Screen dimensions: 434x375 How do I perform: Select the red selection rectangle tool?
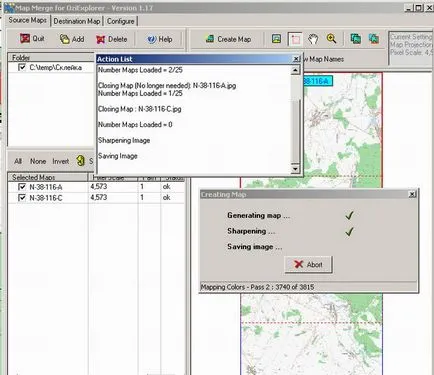(295, 39)
